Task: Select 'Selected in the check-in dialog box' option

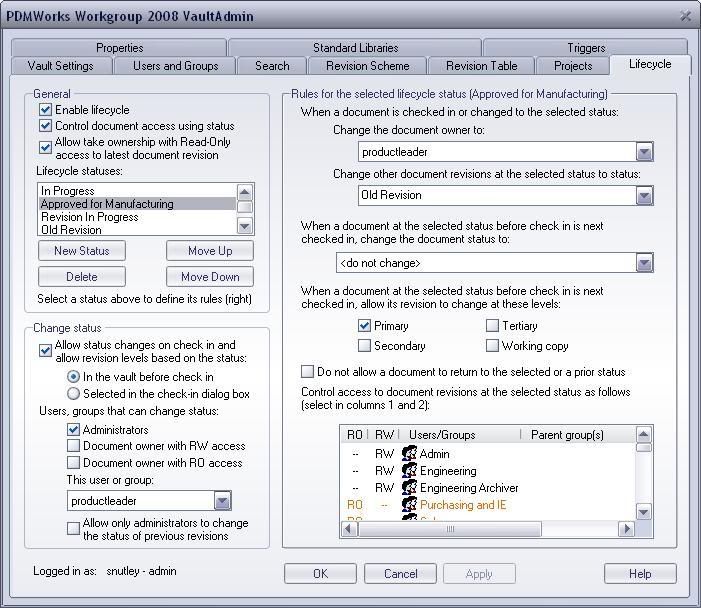Action: 74,394
